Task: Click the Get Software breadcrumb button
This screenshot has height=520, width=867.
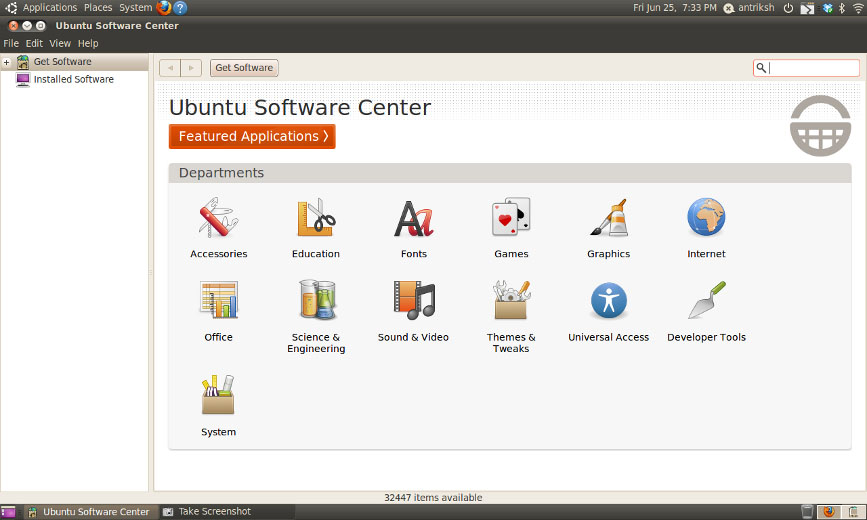Action: coord(244,68)
